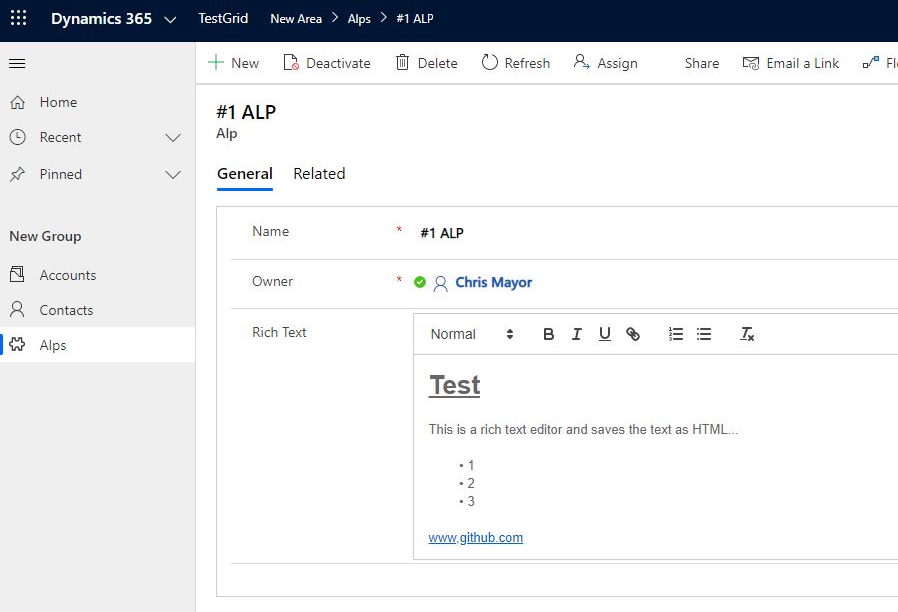Toggle underline formatting in editor toolbar
The height and width of the screenshot is (612, 898).
click(x=605, y=334)
